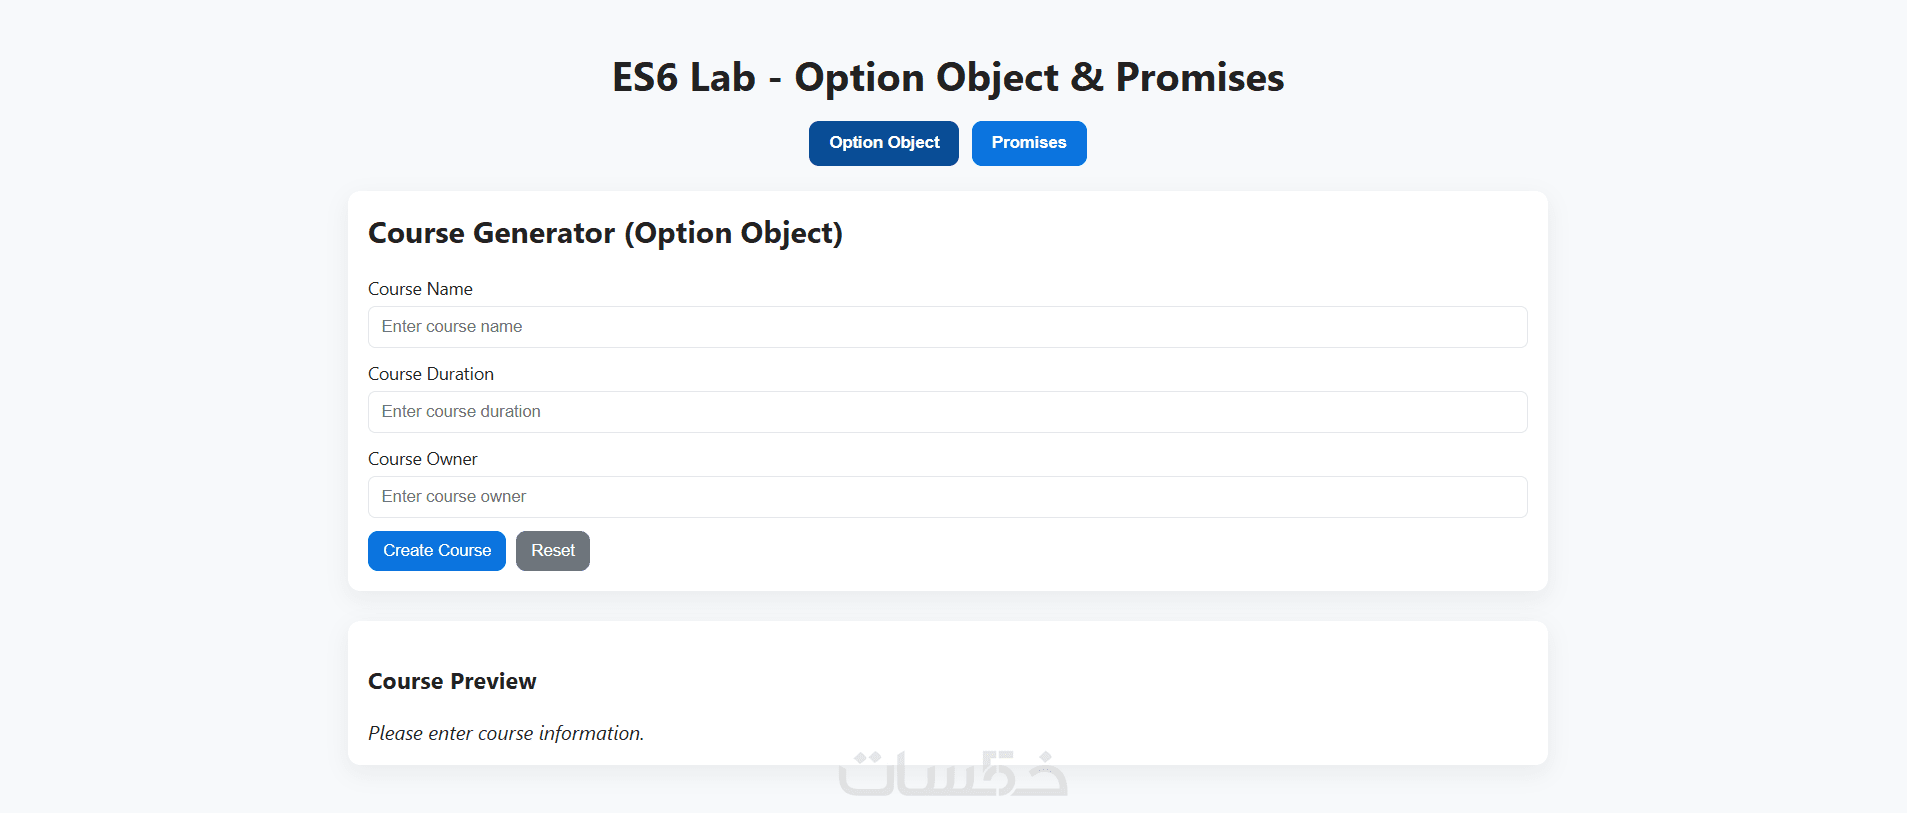Switch to the Option Object tab
The height and width of the screenshot is (813, 1907).
pyautogui.click(x=883, y=143)
